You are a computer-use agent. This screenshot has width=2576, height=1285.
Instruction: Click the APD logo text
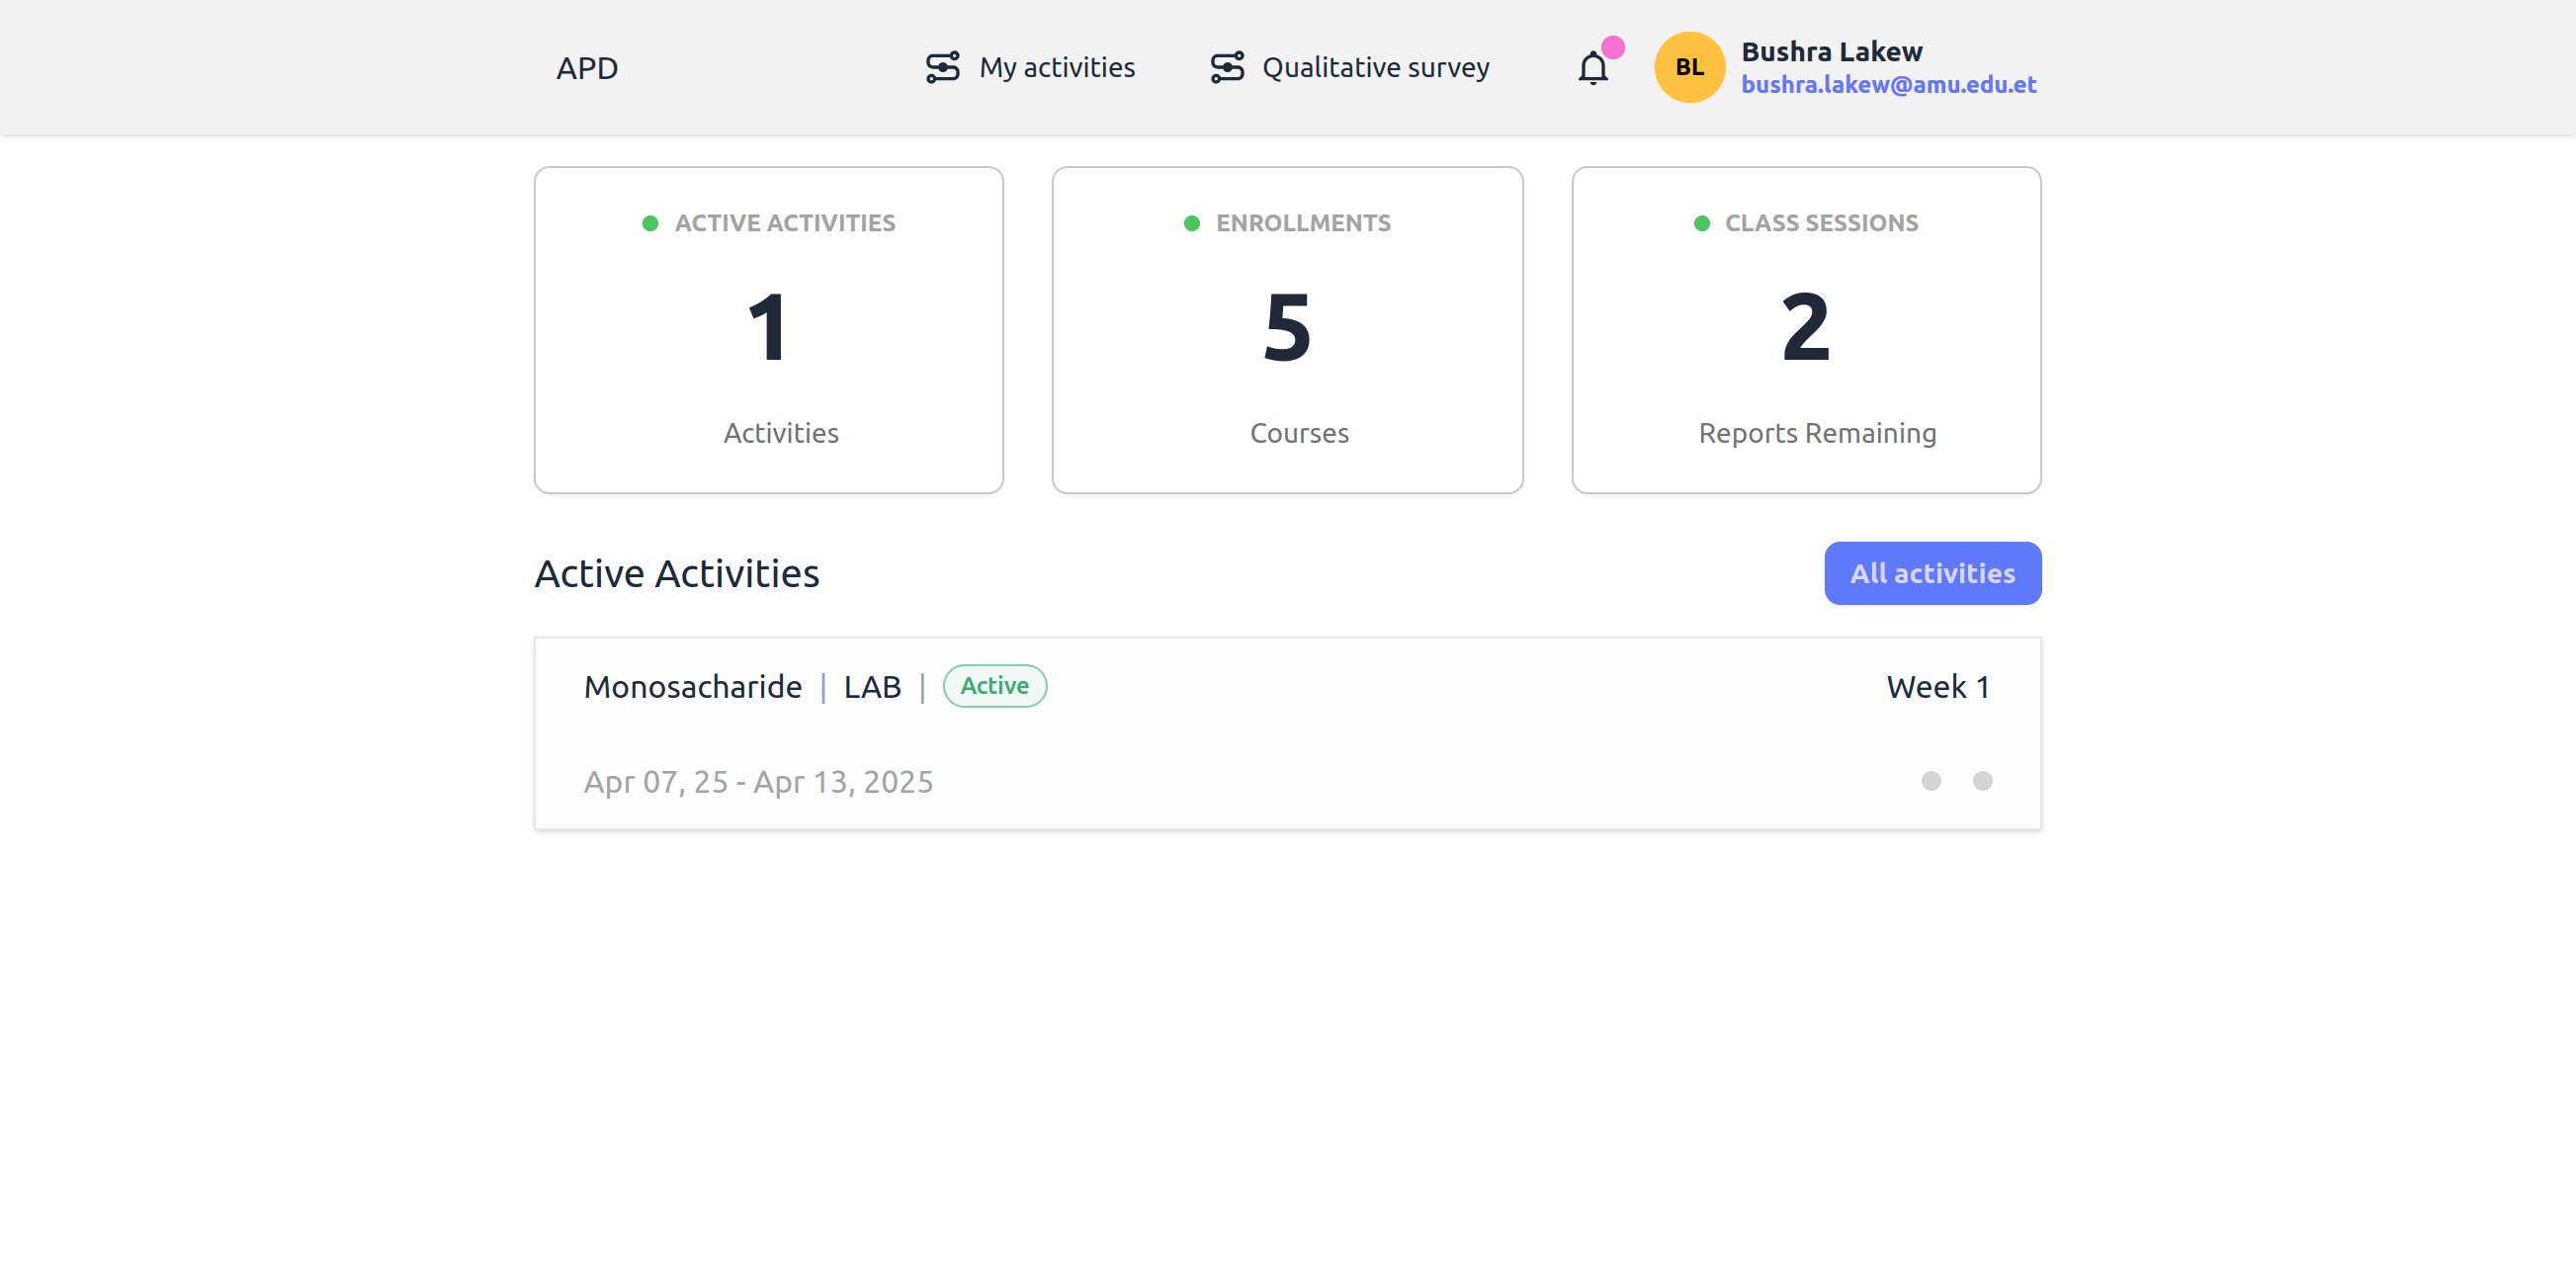point(587,68)
